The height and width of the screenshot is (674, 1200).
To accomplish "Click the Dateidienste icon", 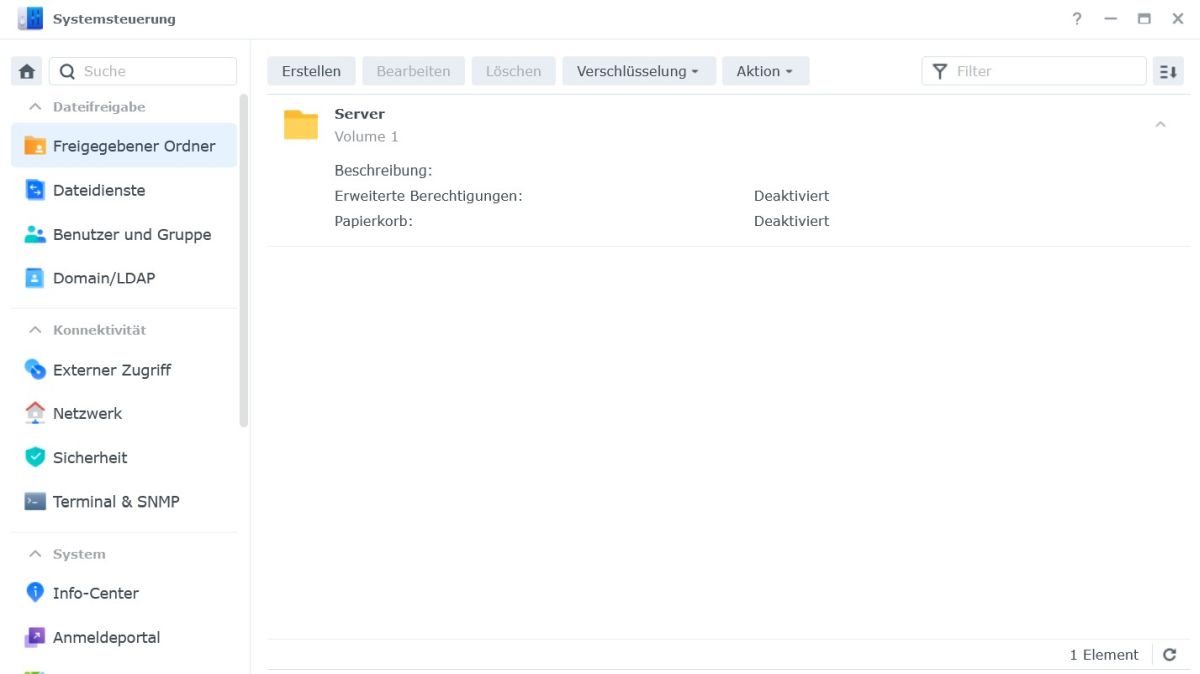I will 35,190.
